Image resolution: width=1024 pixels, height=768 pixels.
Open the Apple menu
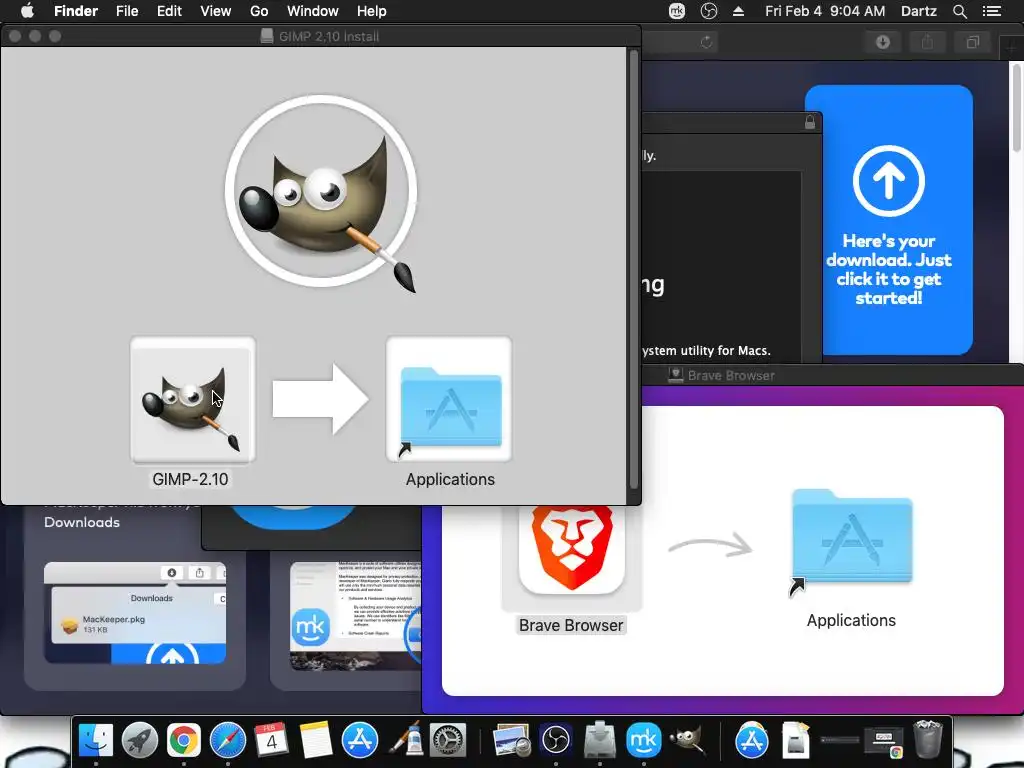tap(27, 11)
